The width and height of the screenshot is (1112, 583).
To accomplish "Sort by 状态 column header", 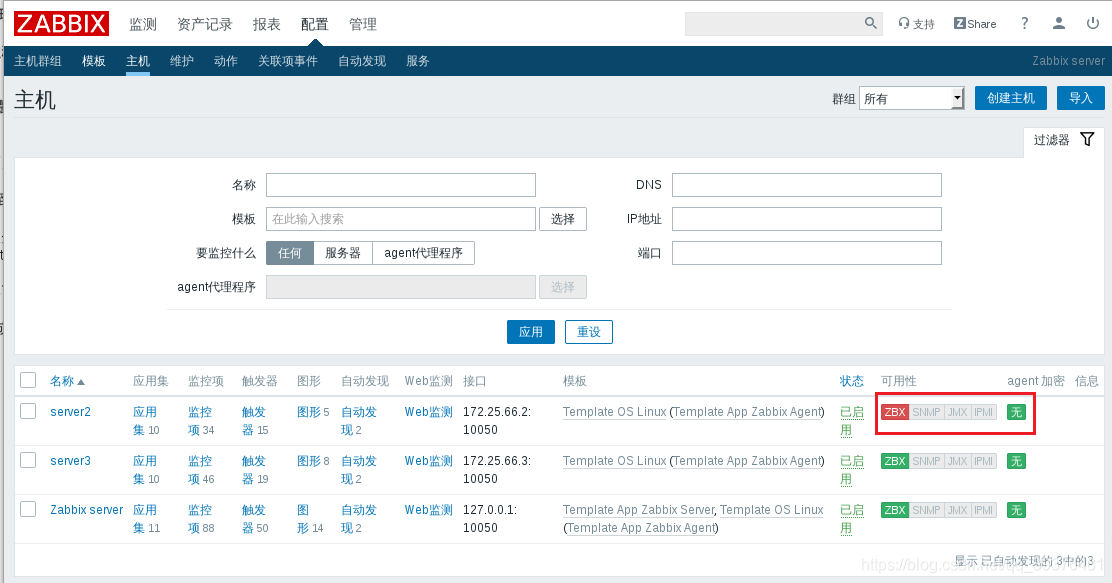I will coord(852,381).
